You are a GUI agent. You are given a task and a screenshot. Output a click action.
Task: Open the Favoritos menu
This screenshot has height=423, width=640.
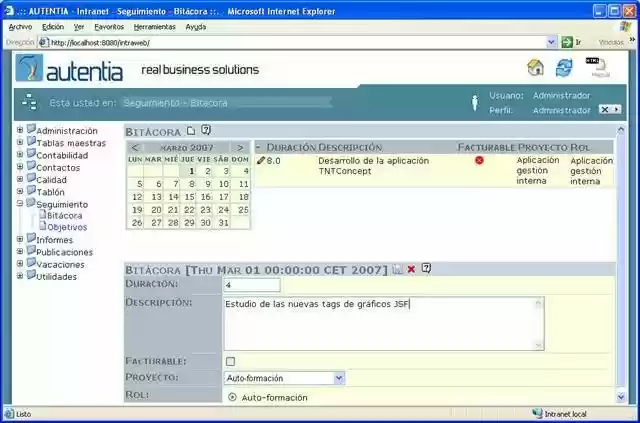point(109,27)
